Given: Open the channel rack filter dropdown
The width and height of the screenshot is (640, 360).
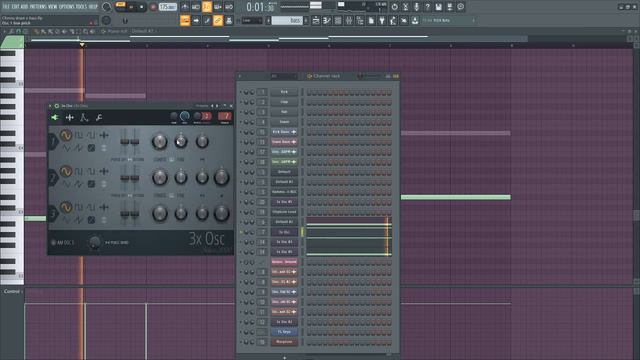Looking at the screenshot, I should click(284, 76).
